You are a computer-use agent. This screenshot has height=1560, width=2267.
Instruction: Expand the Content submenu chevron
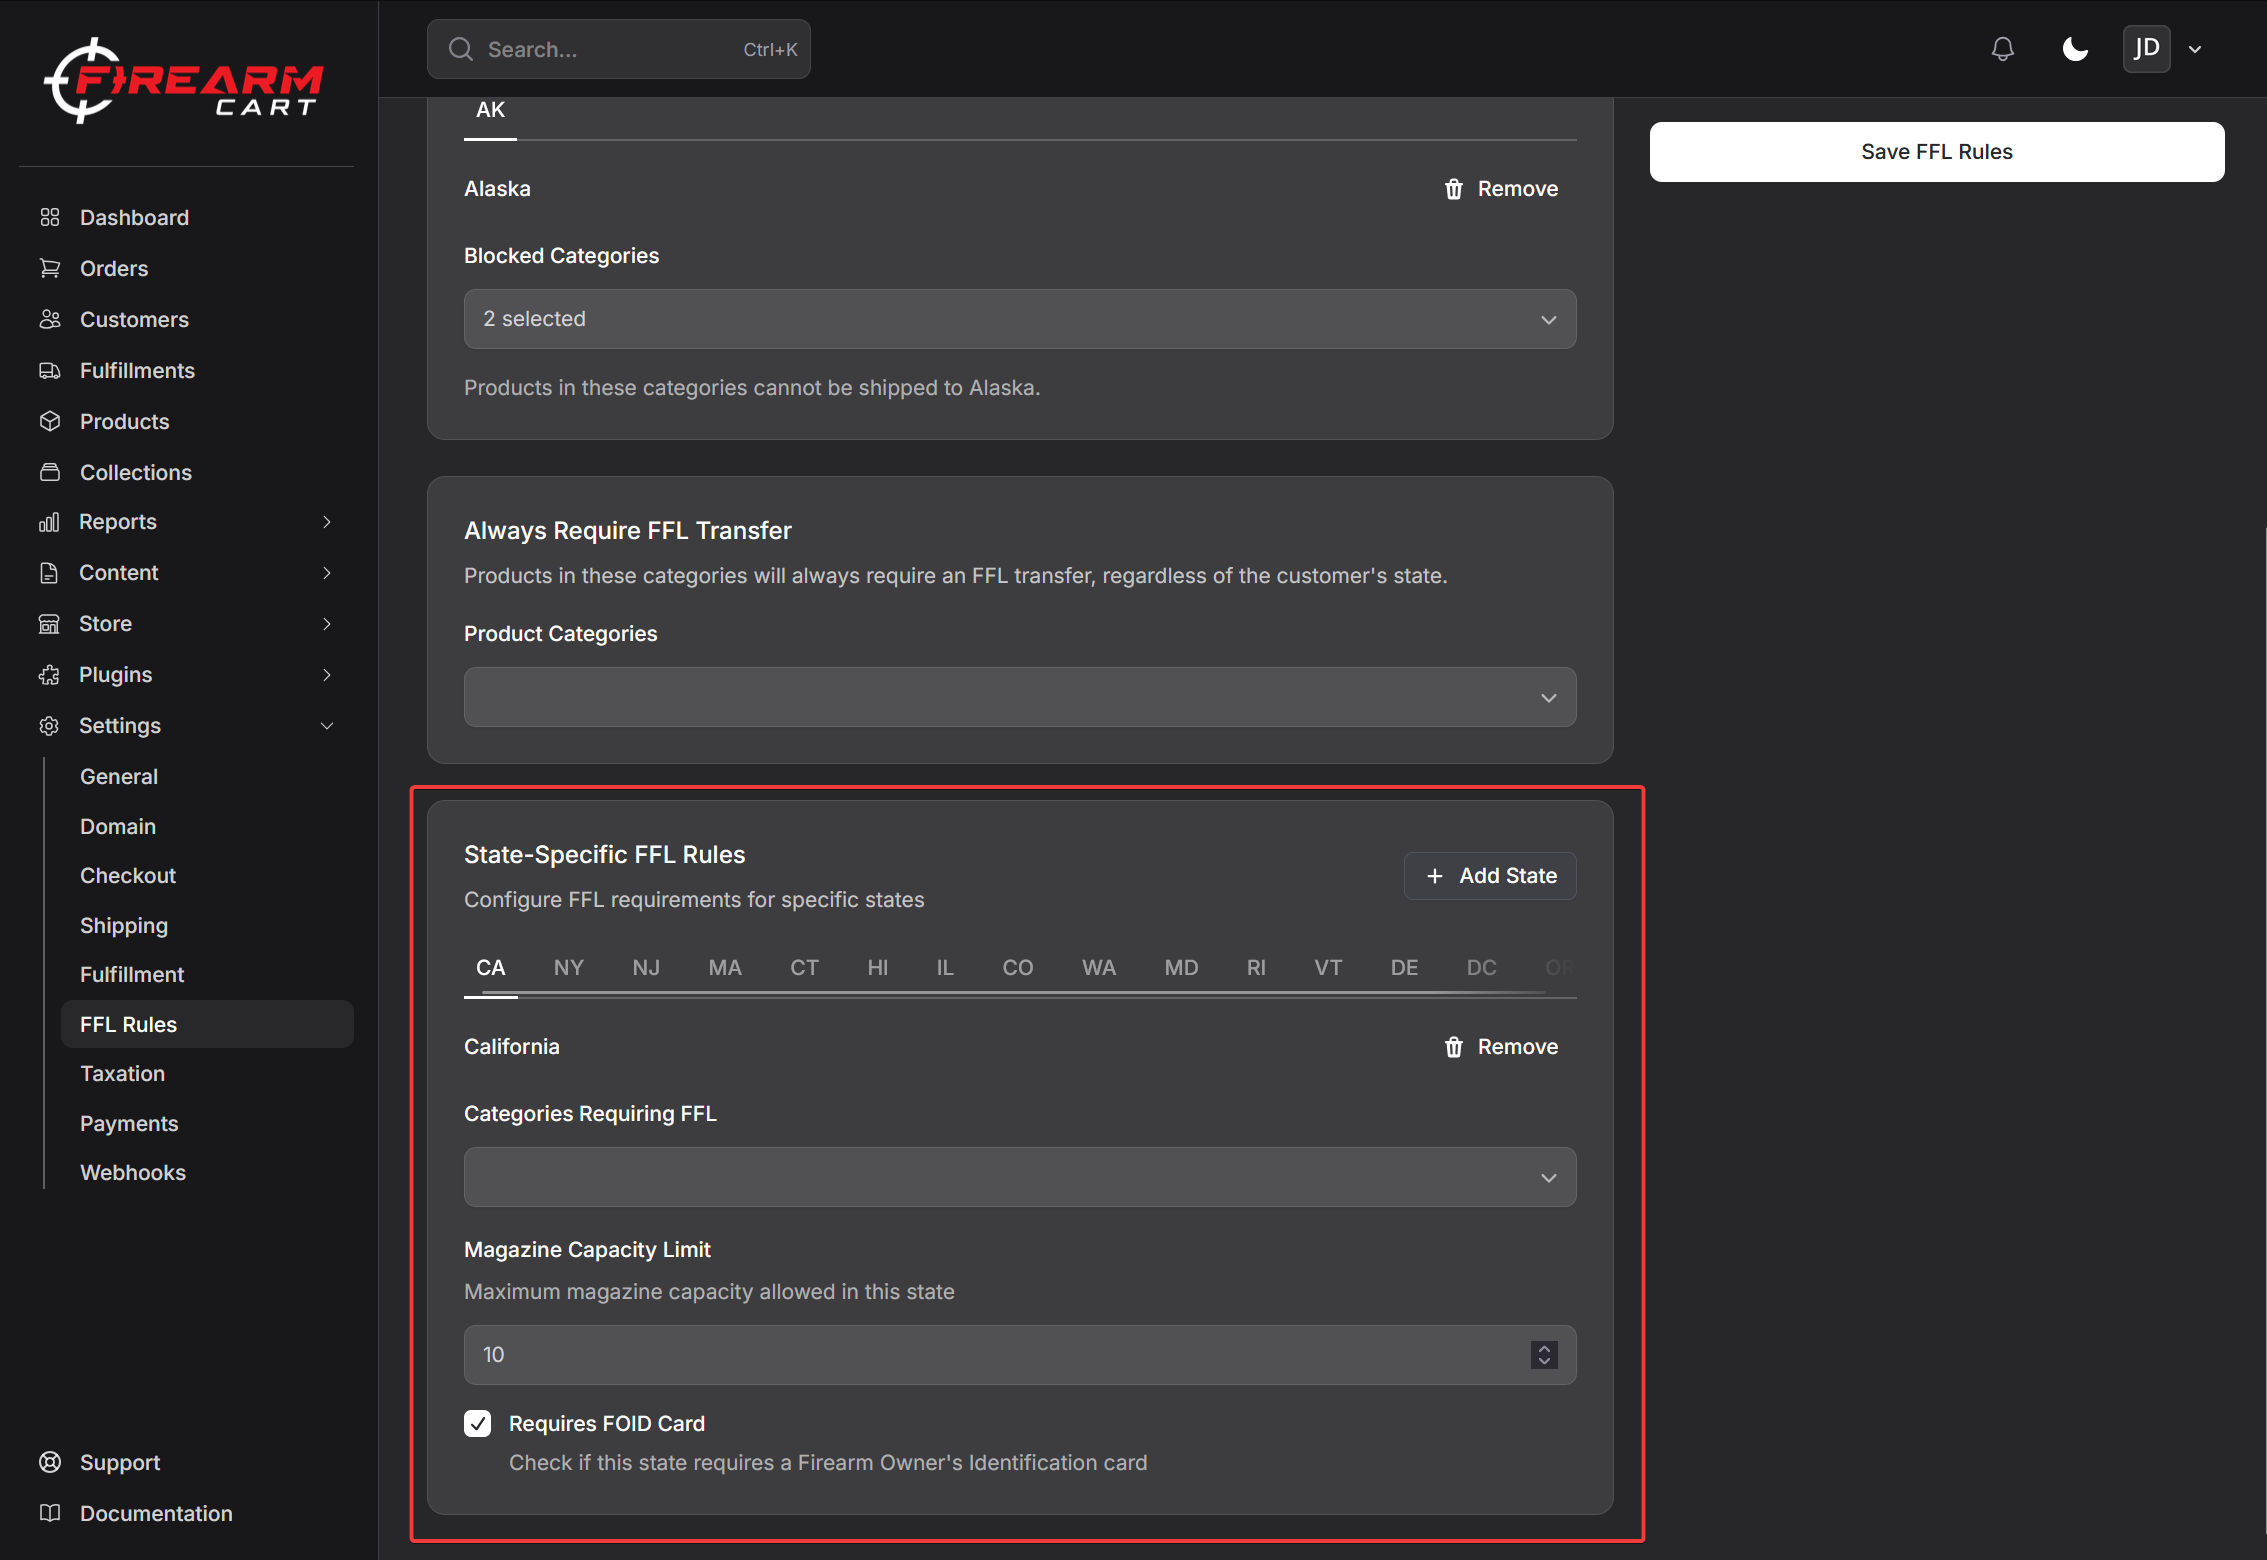click(x=326, y=573)
